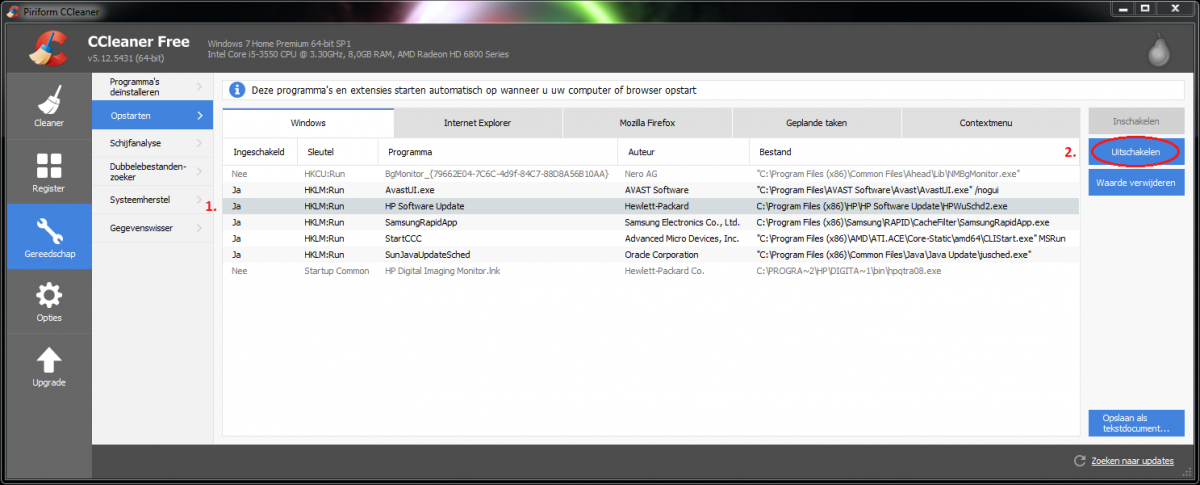The image size is (1200, 485).
Task: Switch to the Windows tab
Action: (308, 122)
